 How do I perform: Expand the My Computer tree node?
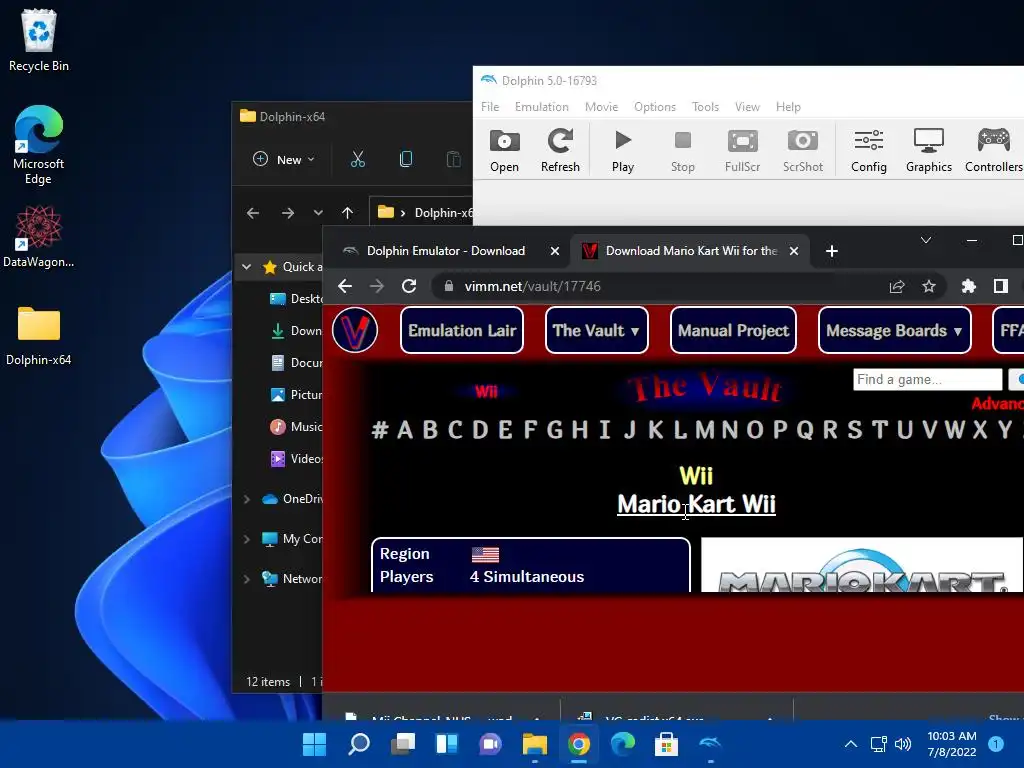pos(246,539)
